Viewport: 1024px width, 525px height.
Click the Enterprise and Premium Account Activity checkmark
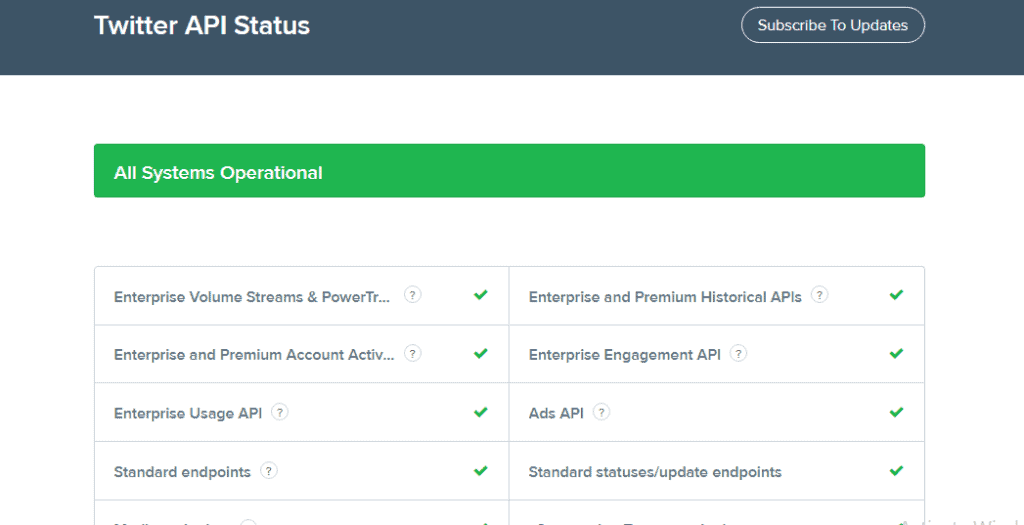coord(481,354)
